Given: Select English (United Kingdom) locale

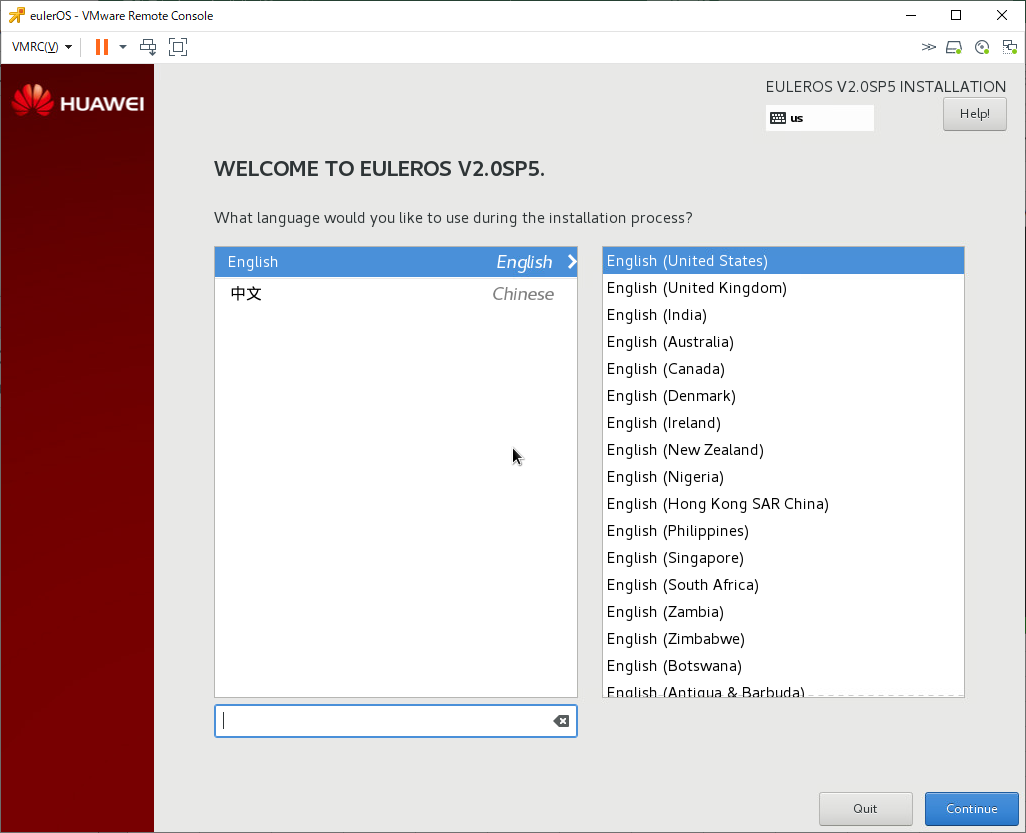Looking at the screenshot, I should (696, 287).
